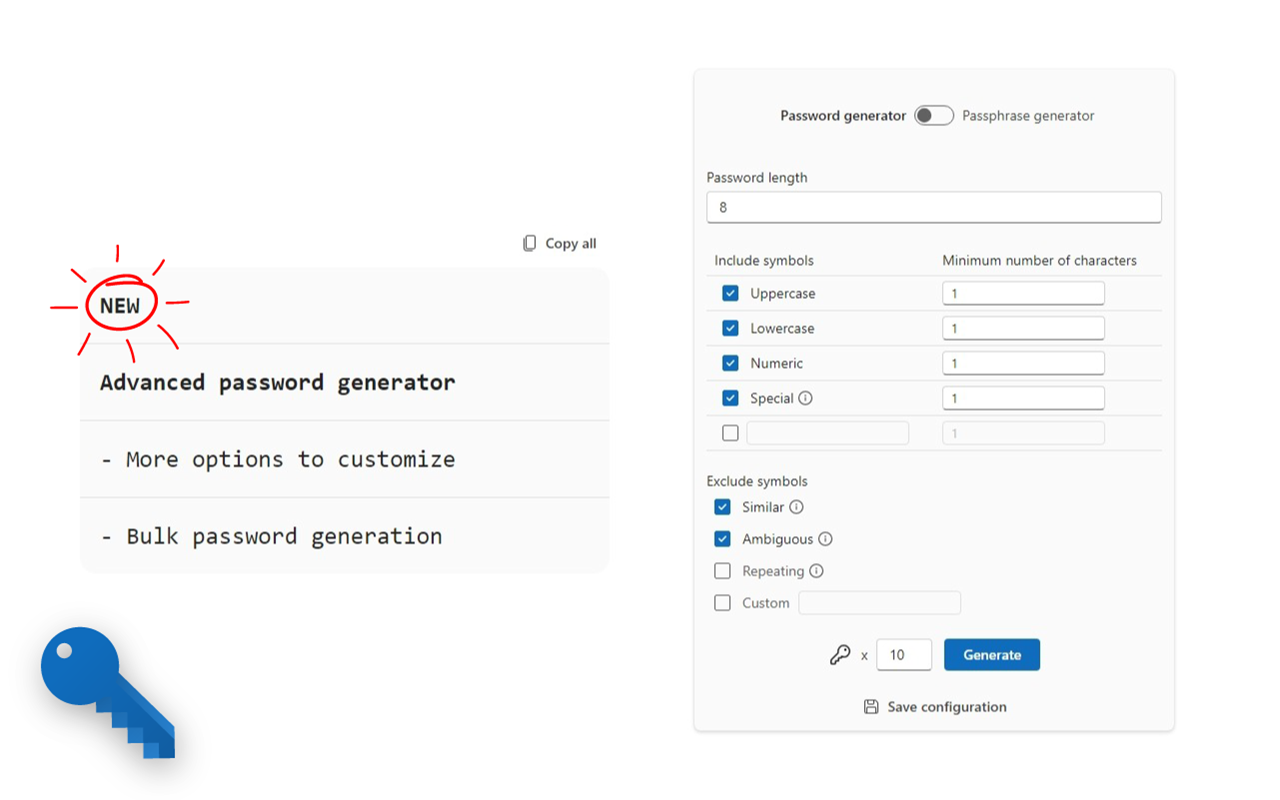This screenshot has width=1280, height=800.
Task: Uncheck the Numeric checkbox
Action: point(730,363)
